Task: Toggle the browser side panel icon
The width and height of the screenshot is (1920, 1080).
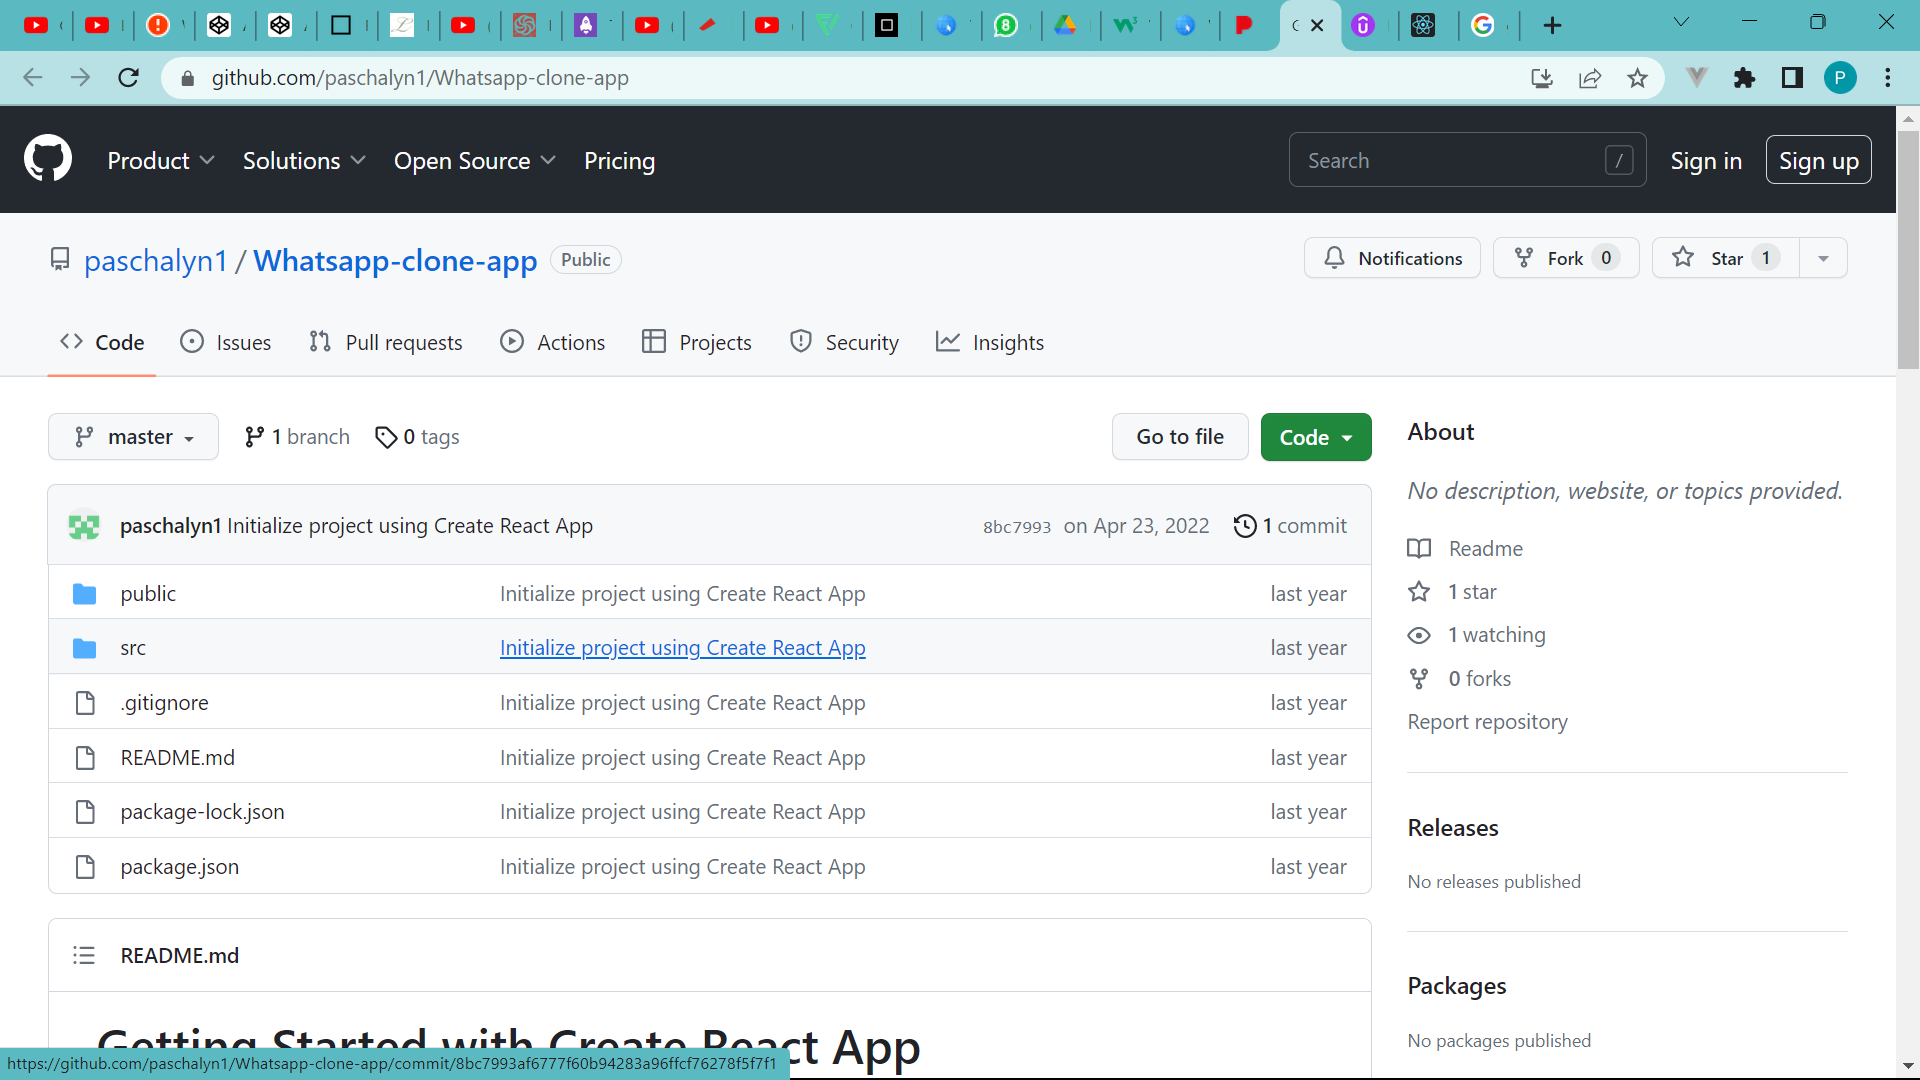Action: [1792, 78]
